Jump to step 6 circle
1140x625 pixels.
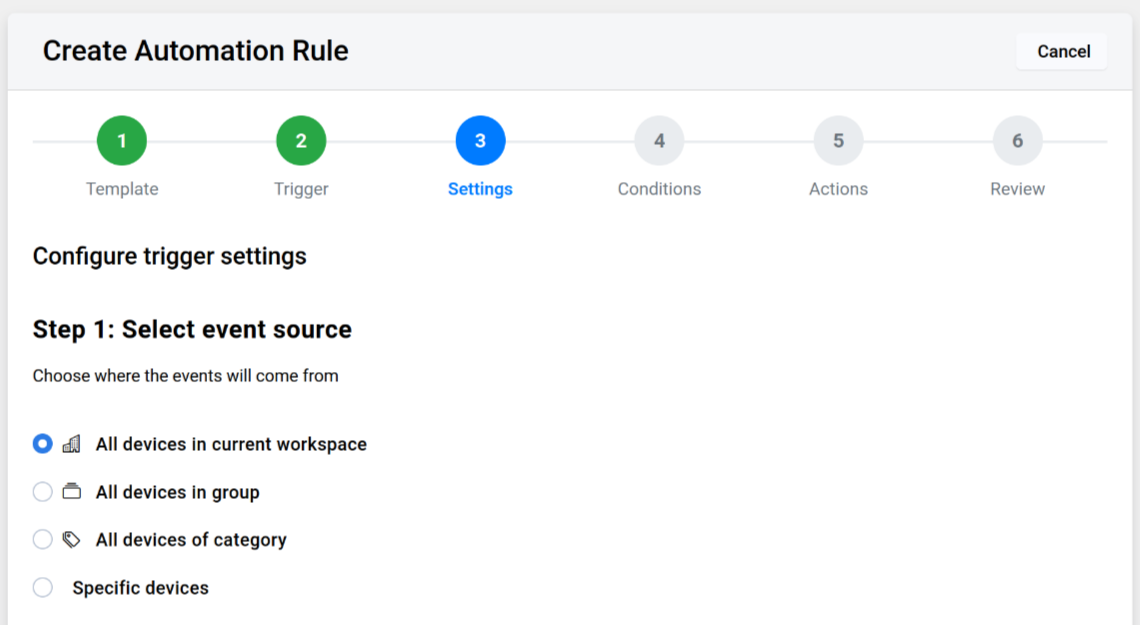pos(1017,141)
